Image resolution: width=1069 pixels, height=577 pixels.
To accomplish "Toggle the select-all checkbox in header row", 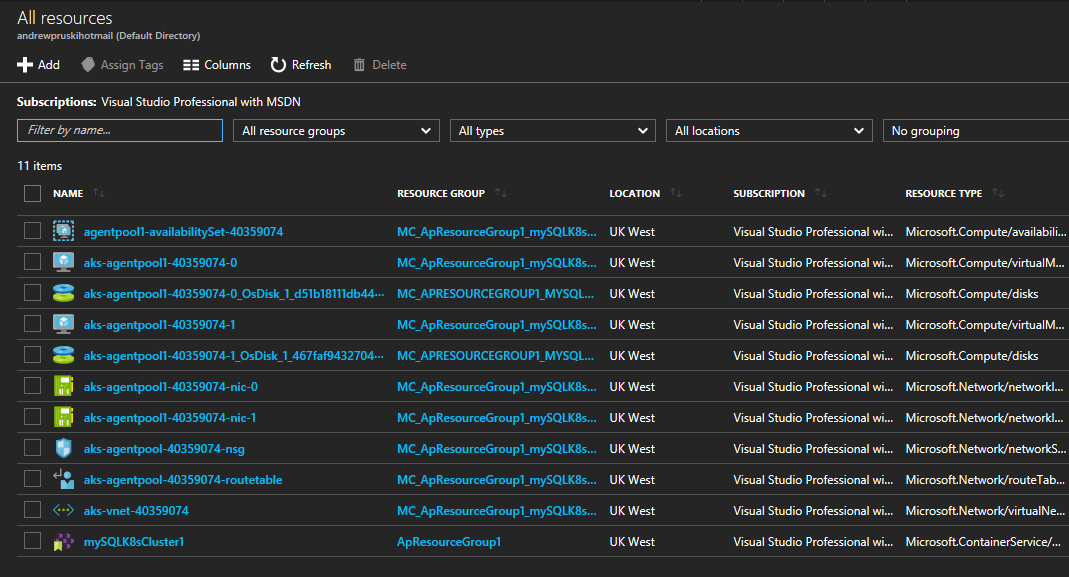I will 32,193.
